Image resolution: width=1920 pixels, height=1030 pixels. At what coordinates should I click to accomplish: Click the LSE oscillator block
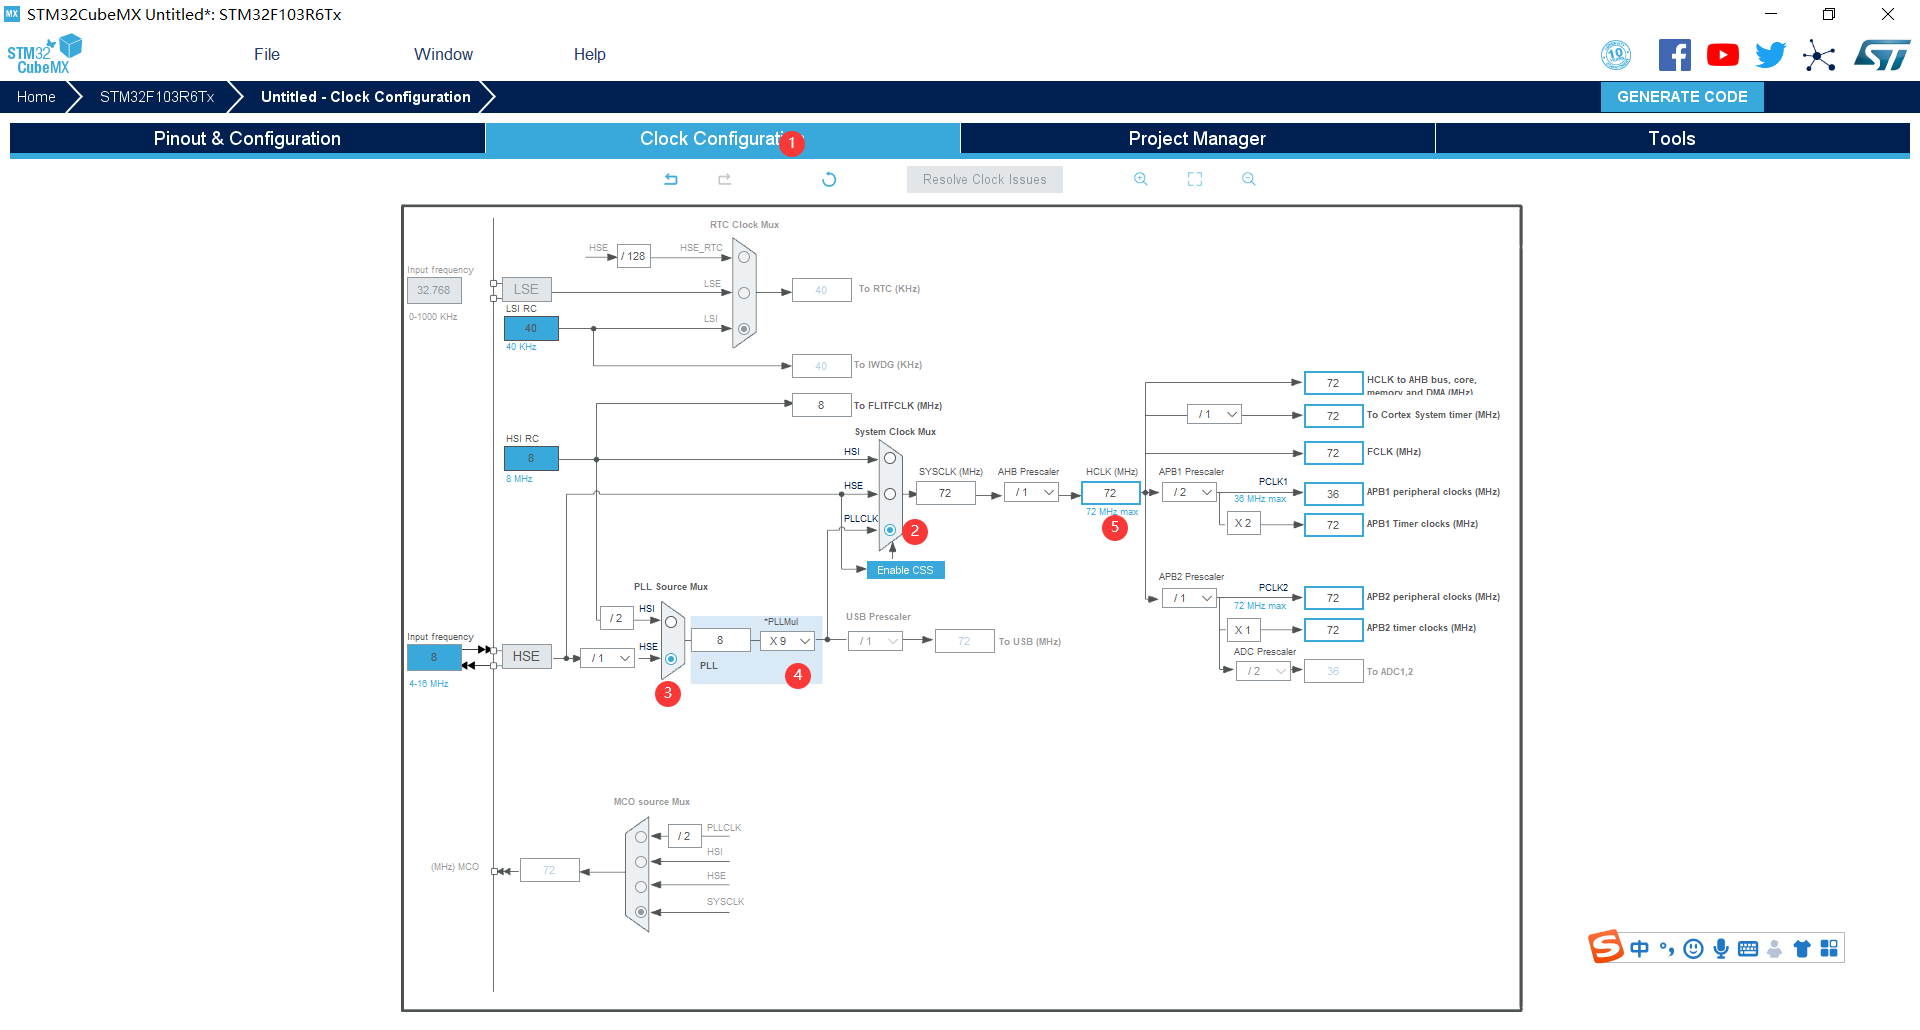526,290
